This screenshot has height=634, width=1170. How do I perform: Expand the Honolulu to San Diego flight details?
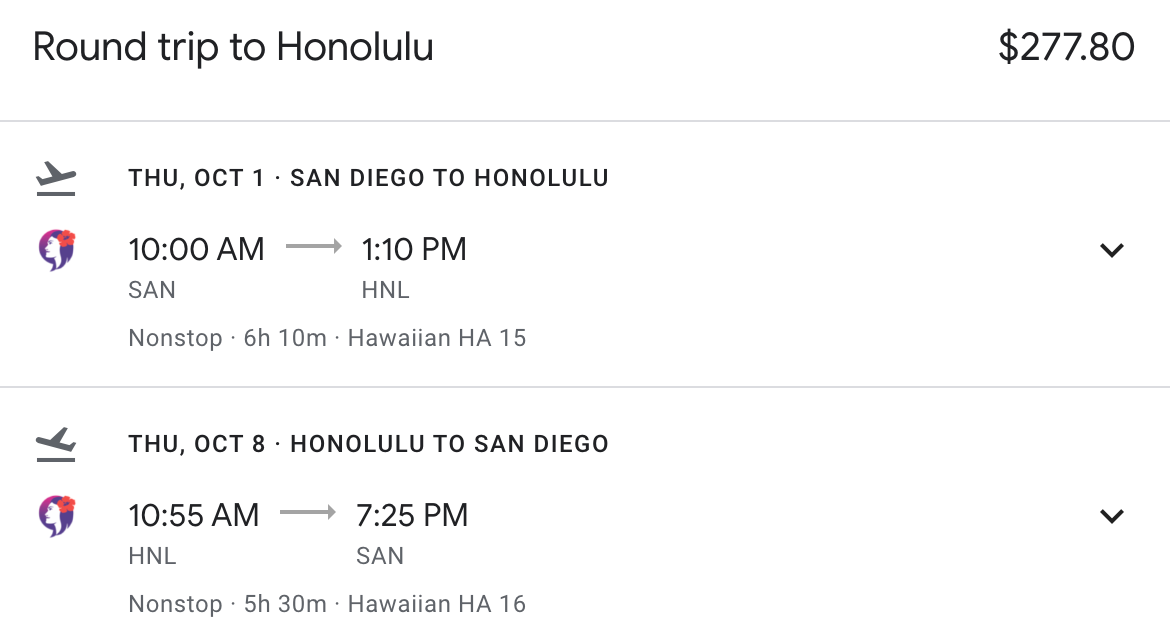[x=1112, y=516]
